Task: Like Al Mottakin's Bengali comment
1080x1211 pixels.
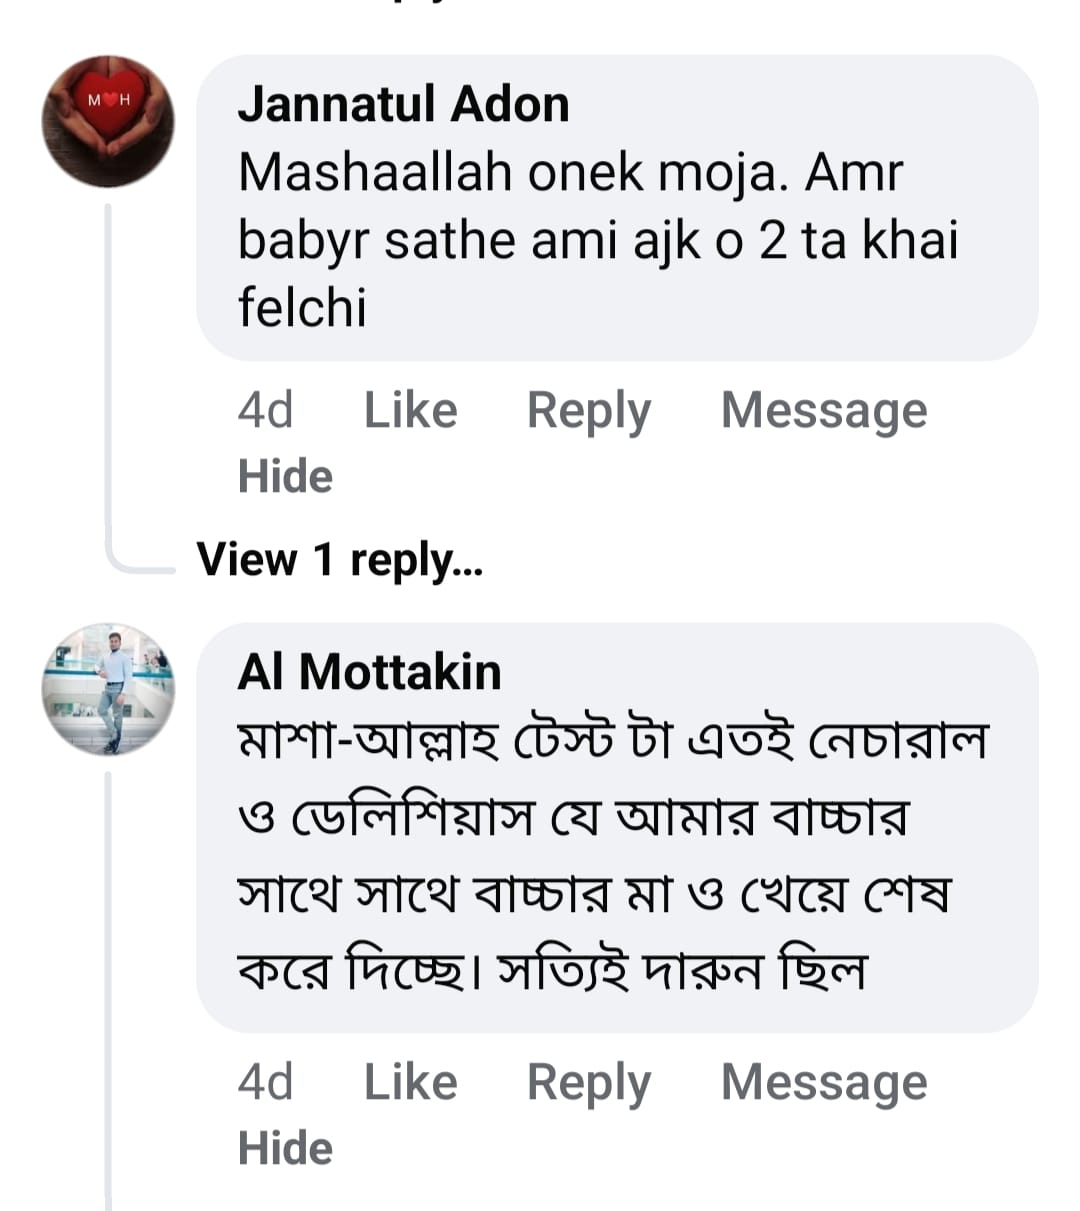Action: point(410,1082)
